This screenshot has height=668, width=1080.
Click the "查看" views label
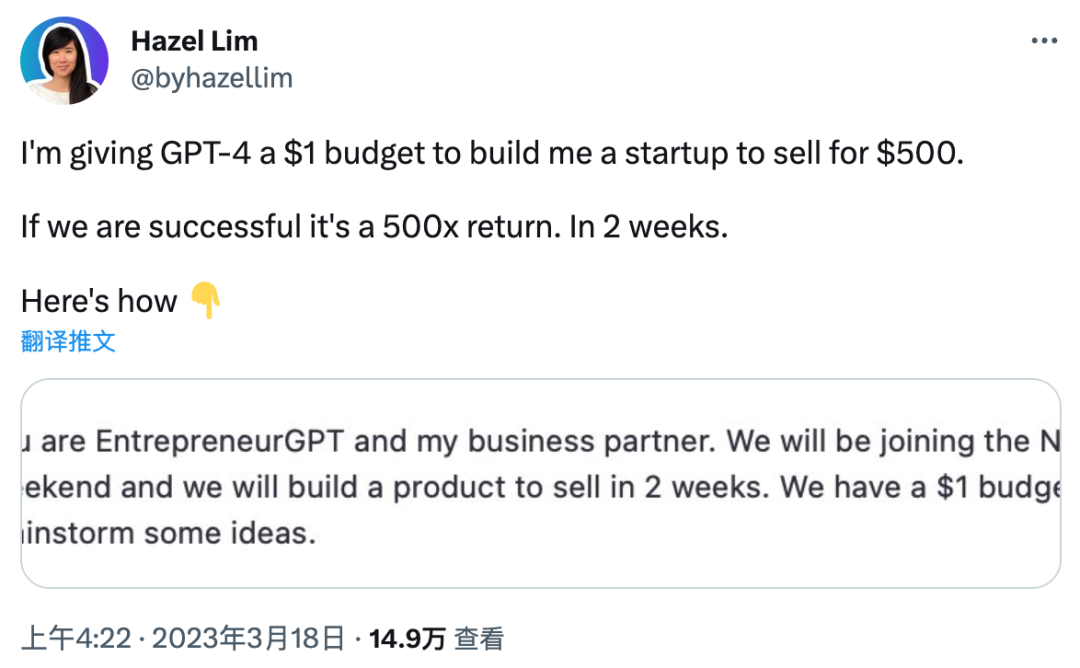tap(479, 638)
